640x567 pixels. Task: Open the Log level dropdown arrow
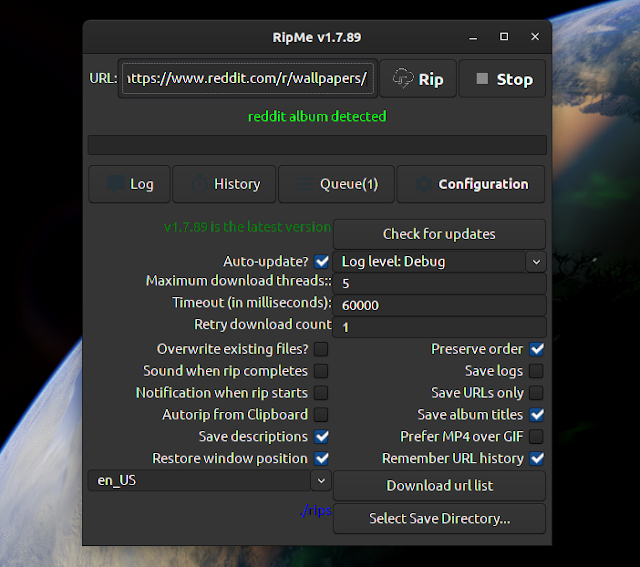pyautogui.click(x=536, y=262)
